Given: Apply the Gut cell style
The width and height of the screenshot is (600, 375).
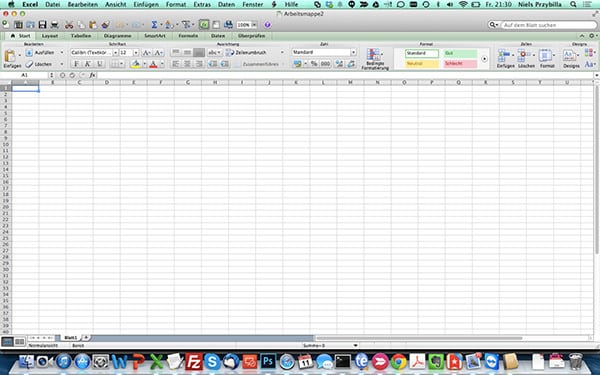Looking at the screenshot, I should coord(460,53).
